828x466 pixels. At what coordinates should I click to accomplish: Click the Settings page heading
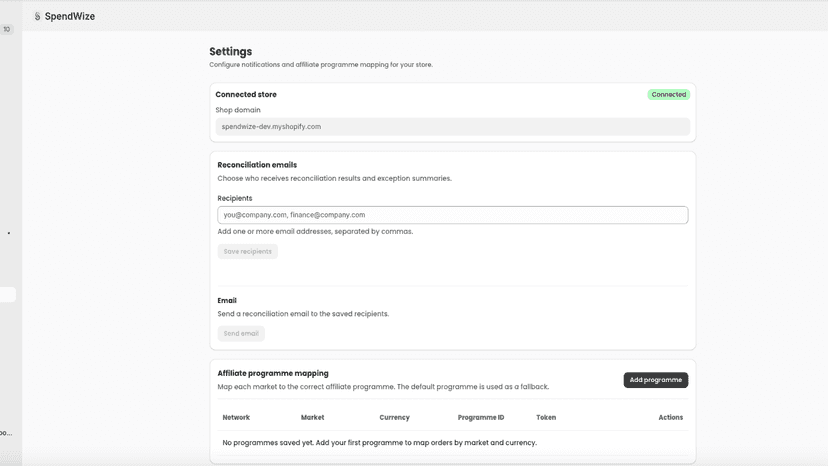coord(231,51)
